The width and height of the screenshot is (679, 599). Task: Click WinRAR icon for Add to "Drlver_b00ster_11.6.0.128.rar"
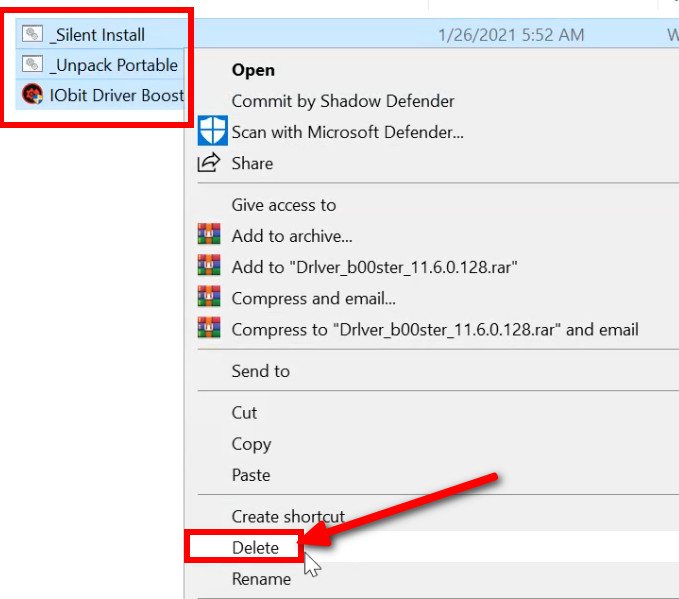pyautogui.click(x=209, y=267)
